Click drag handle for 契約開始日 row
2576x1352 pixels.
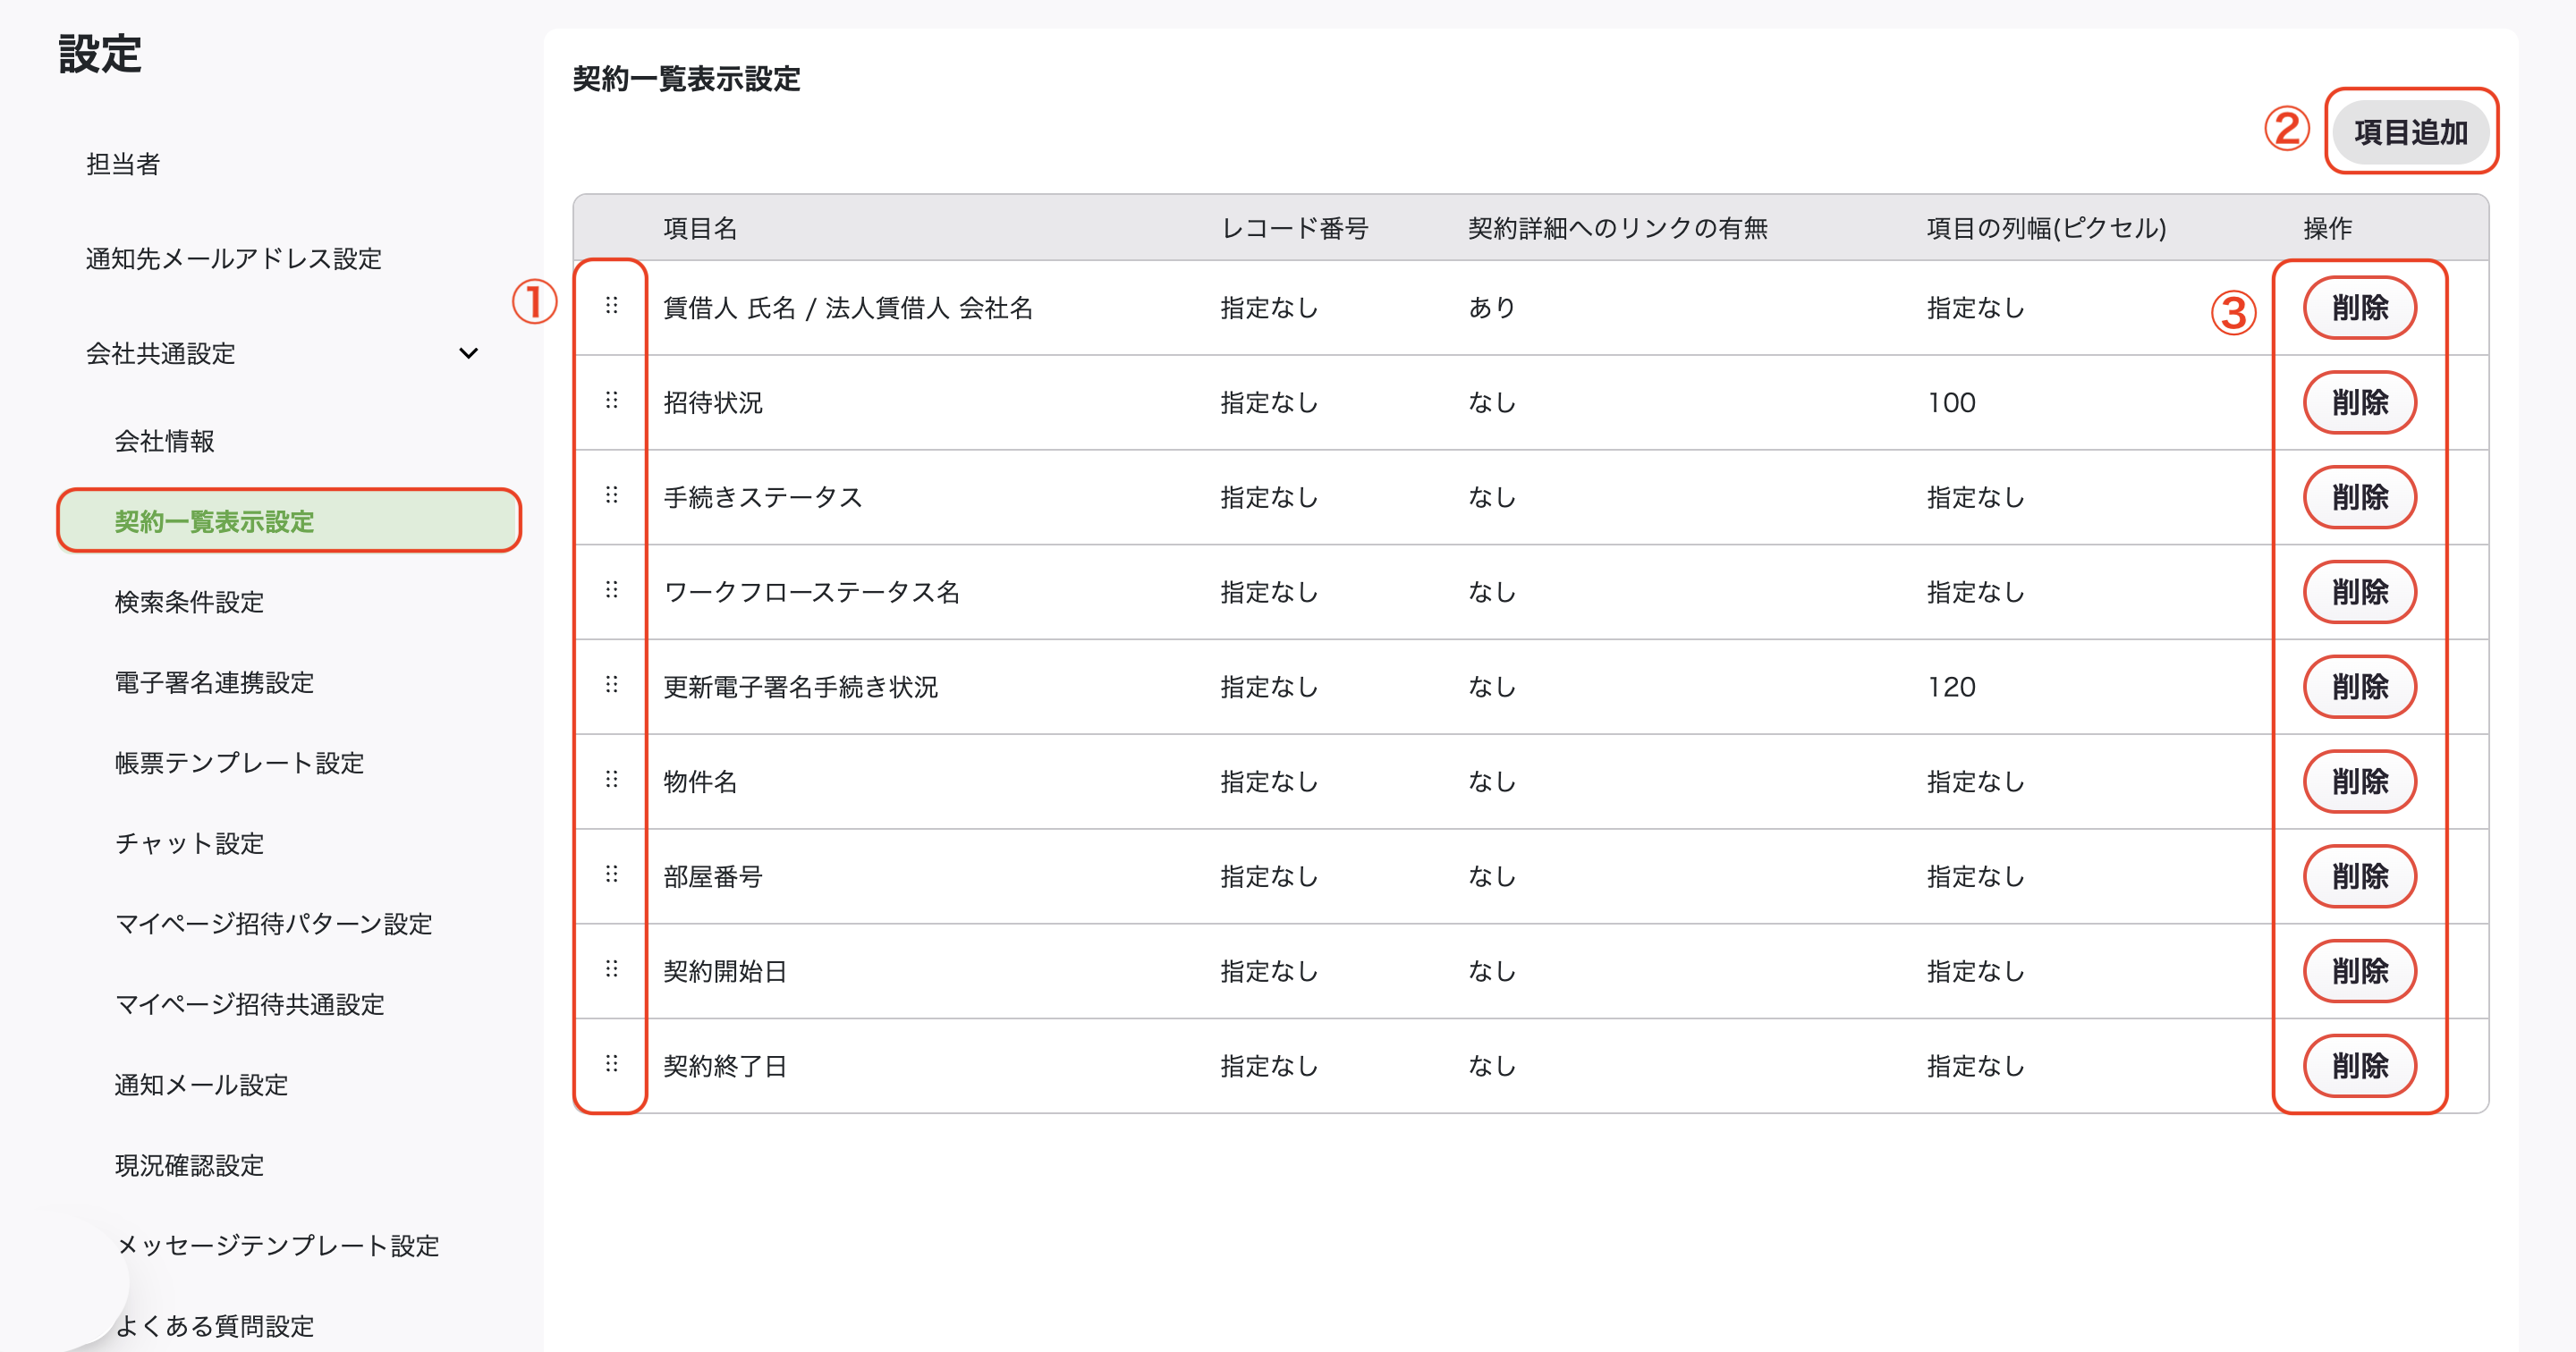point(612,969)
